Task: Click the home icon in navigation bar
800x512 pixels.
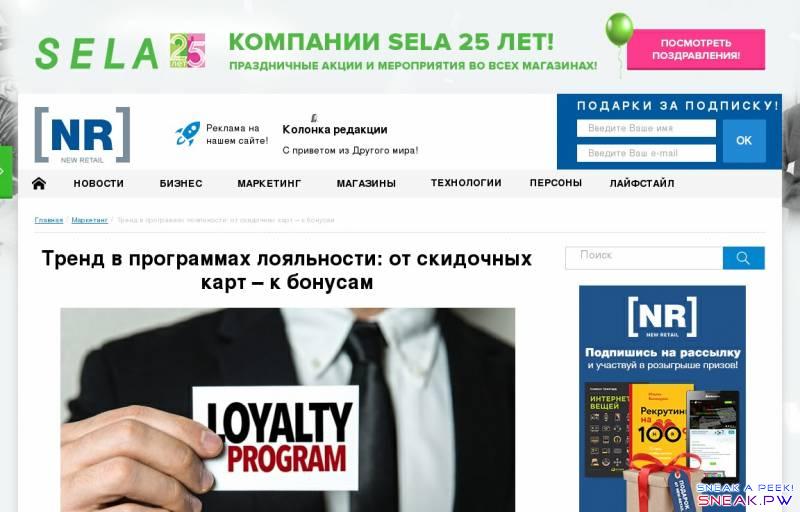Action: (39, 183)
